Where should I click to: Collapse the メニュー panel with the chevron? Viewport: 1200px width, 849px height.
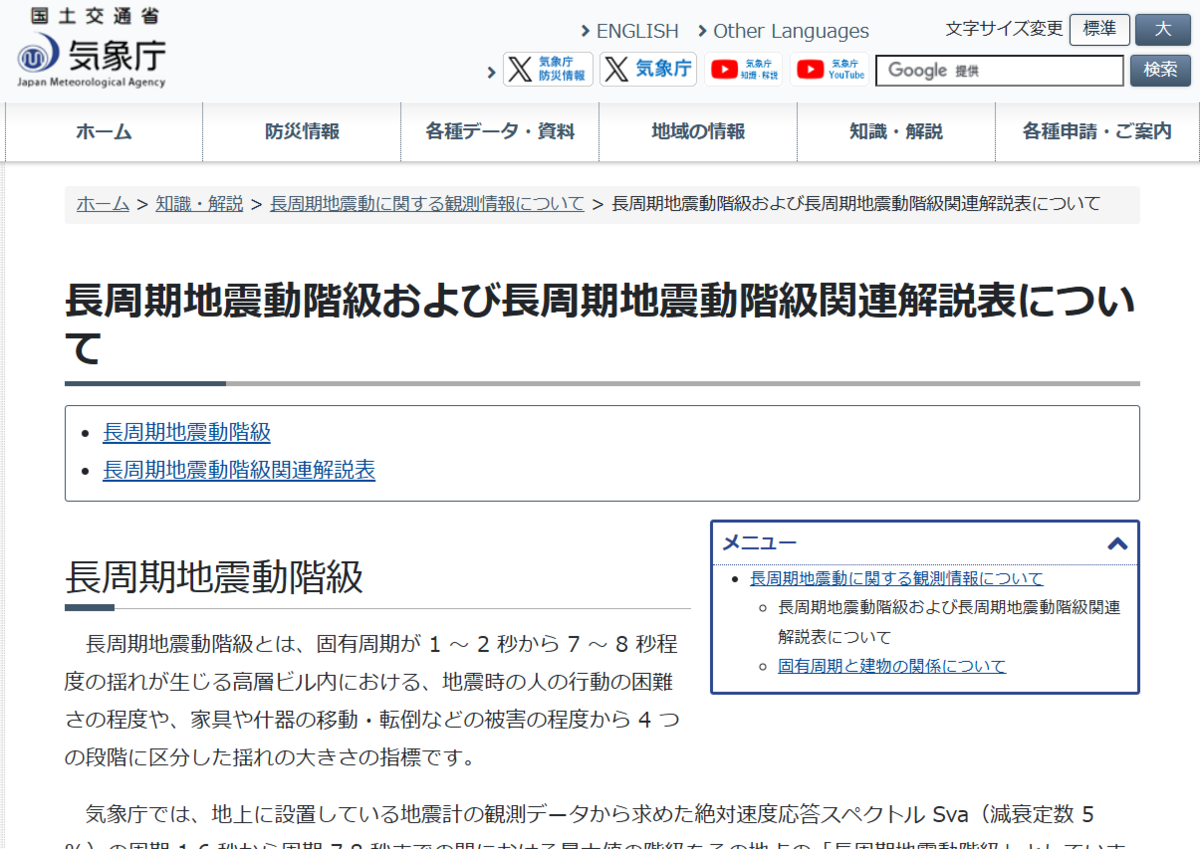click(x=1117, y=544)
